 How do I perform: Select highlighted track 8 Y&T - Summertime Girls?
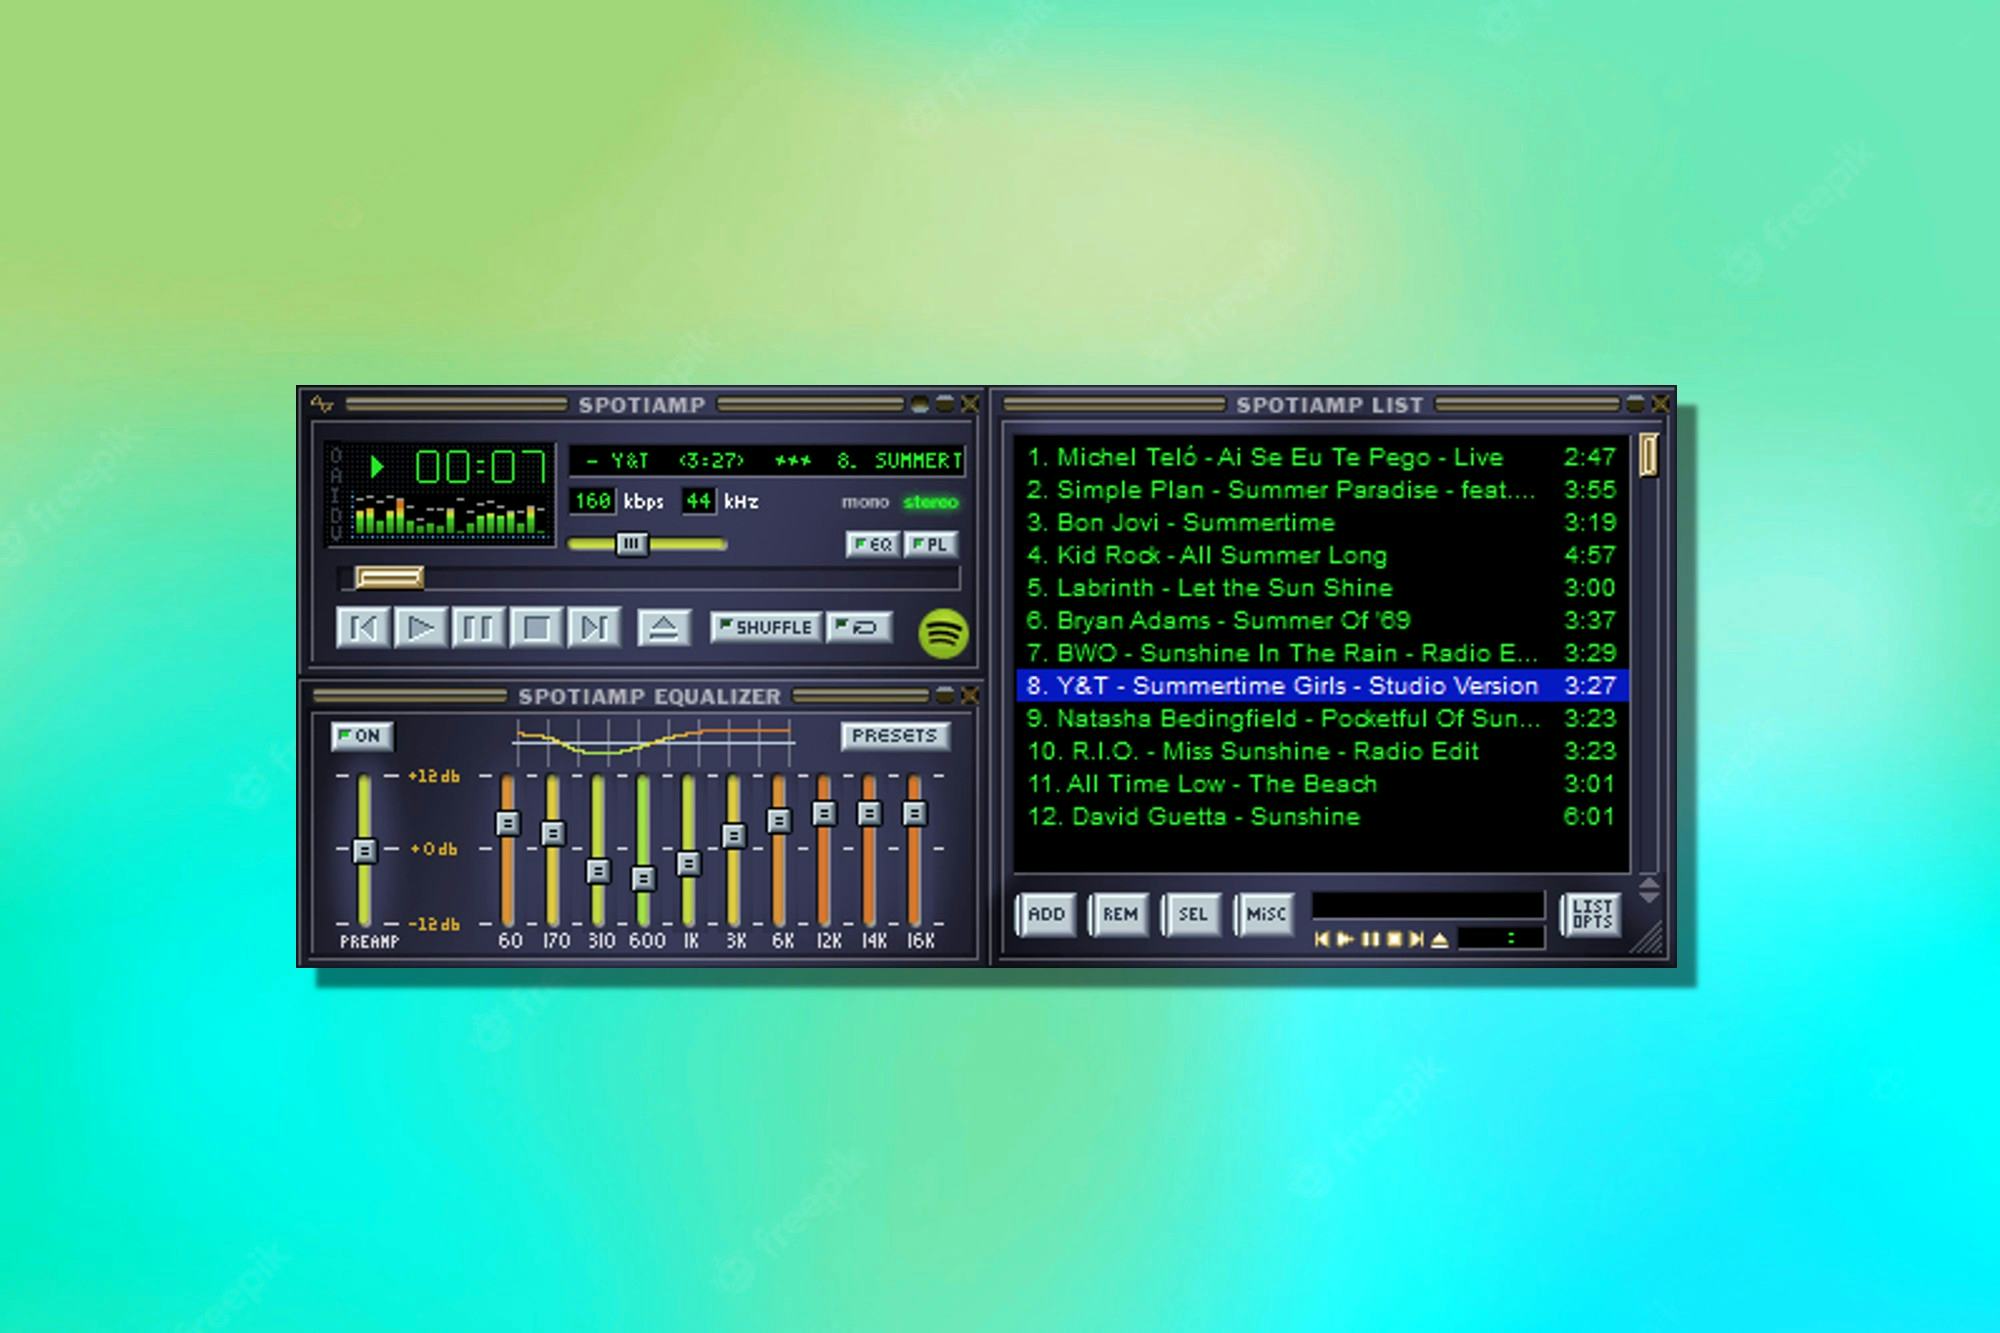tap(1322, 686)
